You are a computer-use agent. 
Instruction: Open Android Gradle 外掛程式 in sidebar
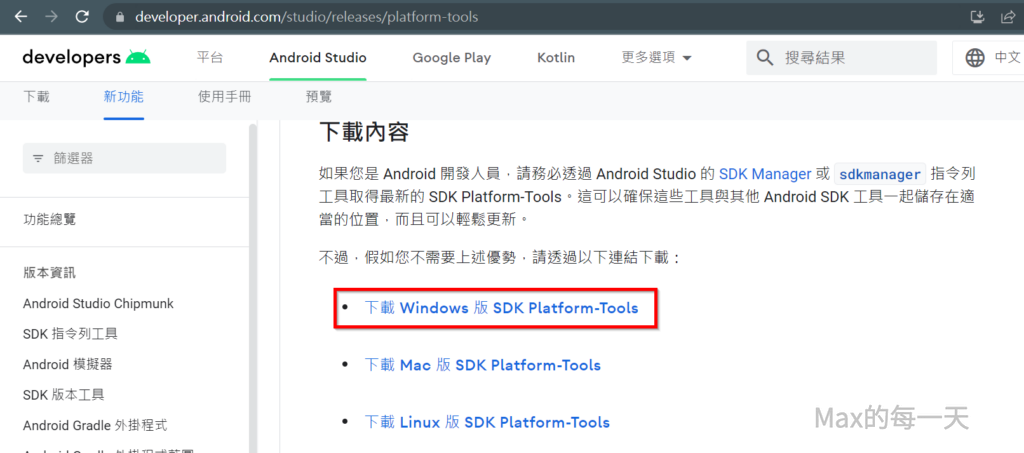click(x=95, y=426)
